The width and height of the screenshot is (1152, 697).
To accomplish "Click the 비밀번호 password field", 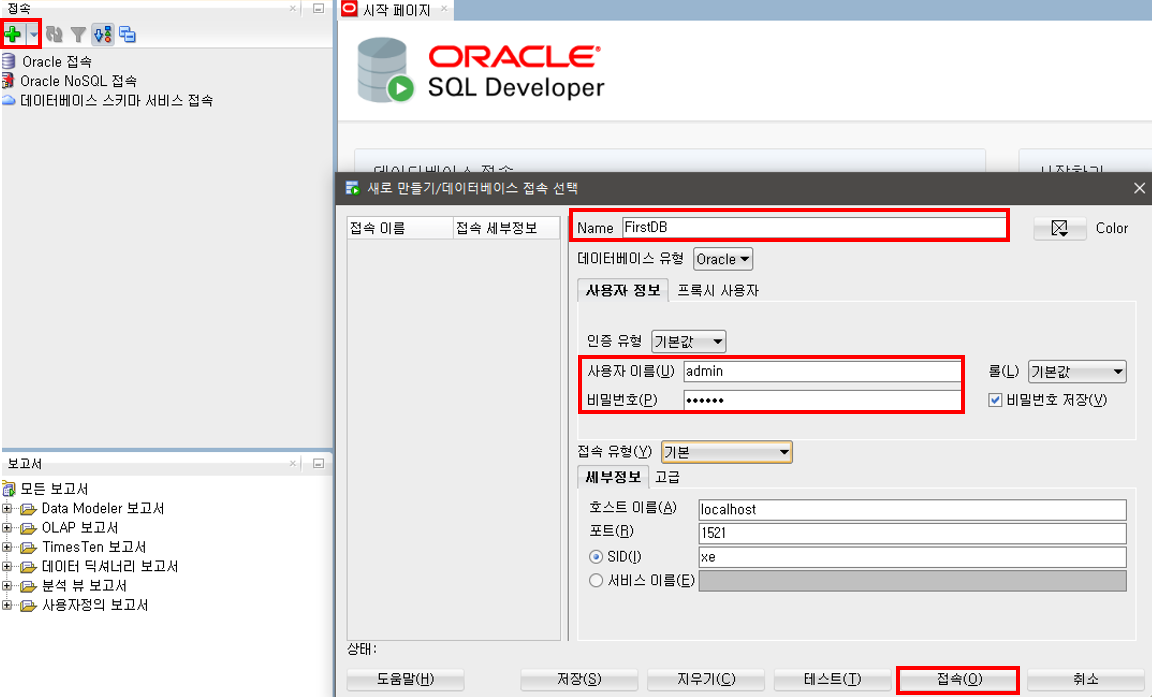I will click(x=822, y=400).
